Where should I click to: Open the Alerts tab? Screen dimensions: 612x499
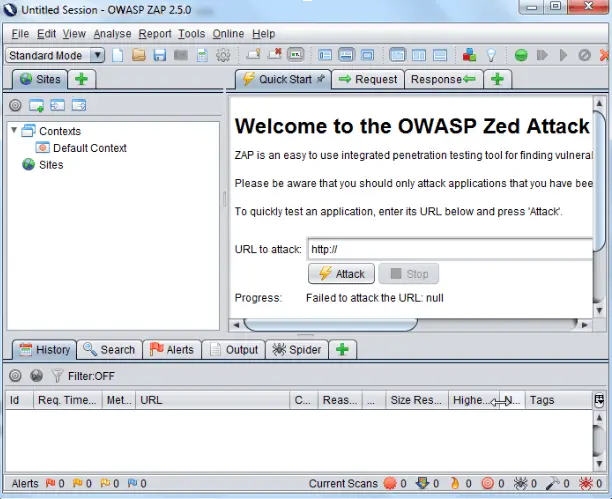coord(172,349)
